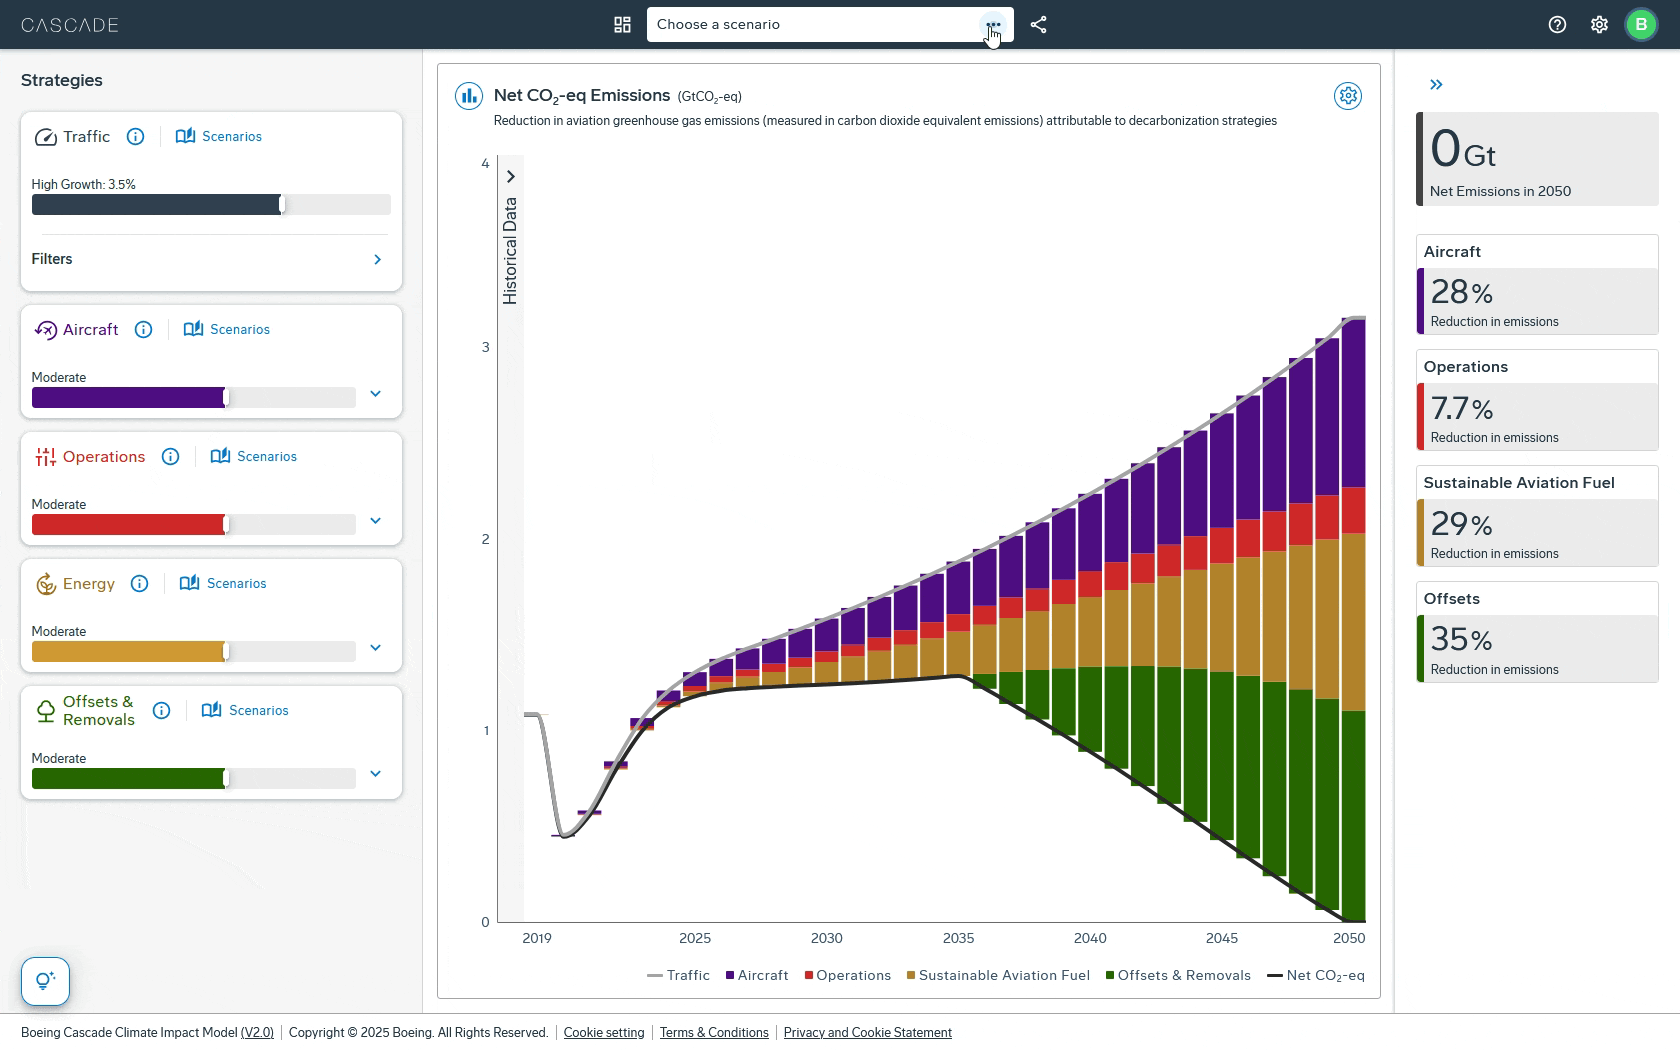
Task: Toggle Sustainable Aviation Fuel legend series
Action: pos(998,976)
